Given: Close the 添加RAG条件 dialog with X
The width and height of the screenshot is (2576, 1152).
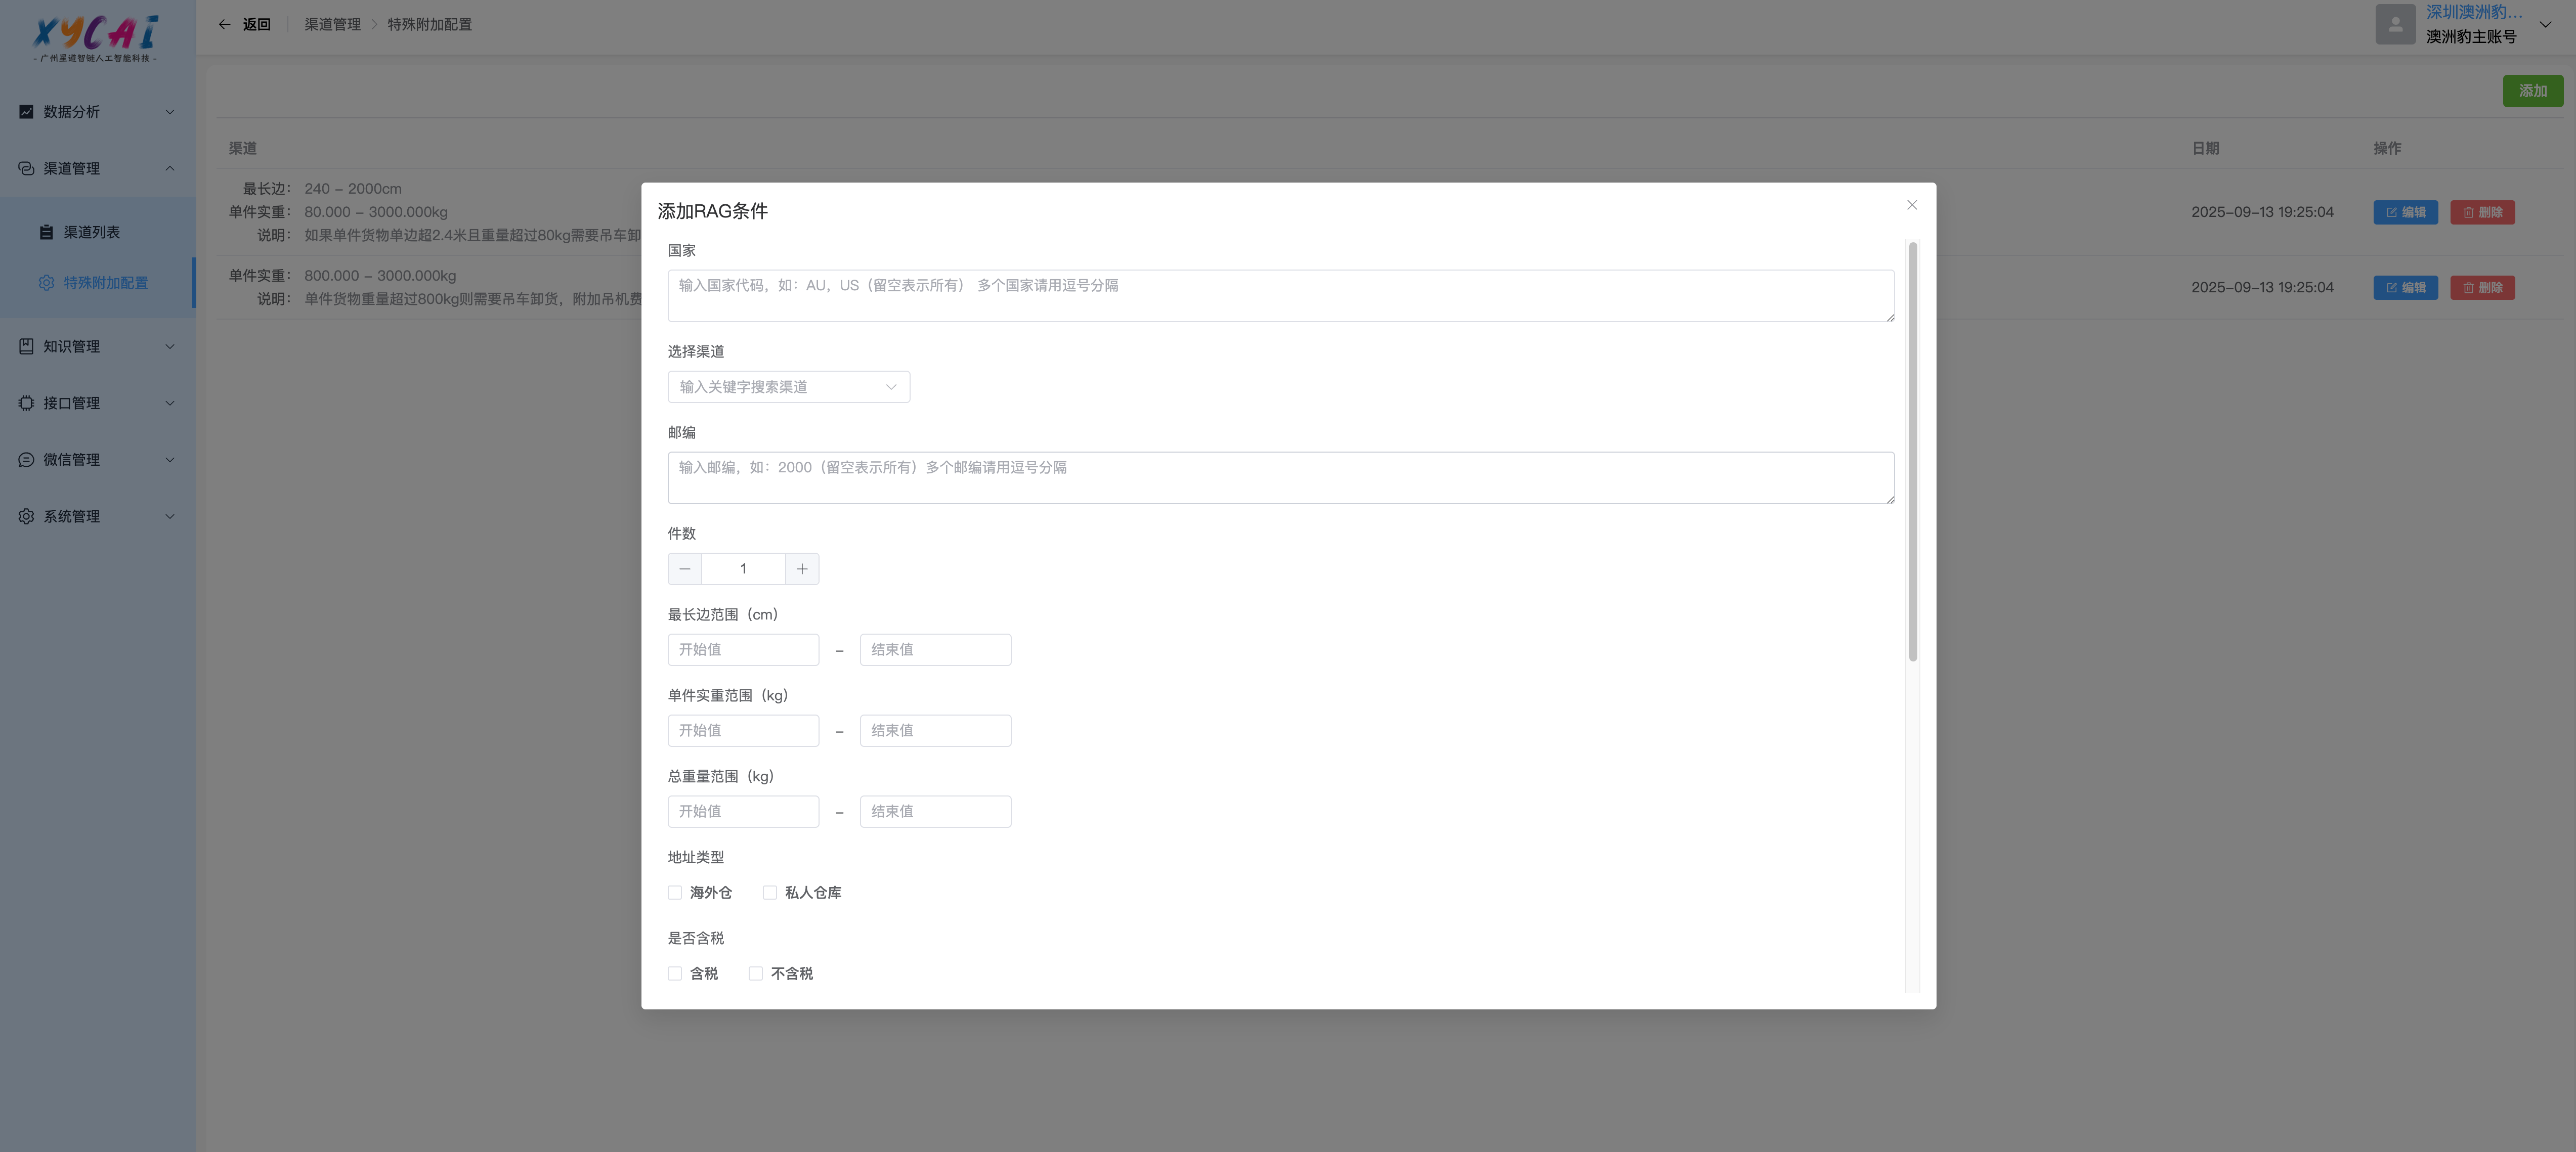Looking at the screenshot, I should click(x=1911, y=205).
